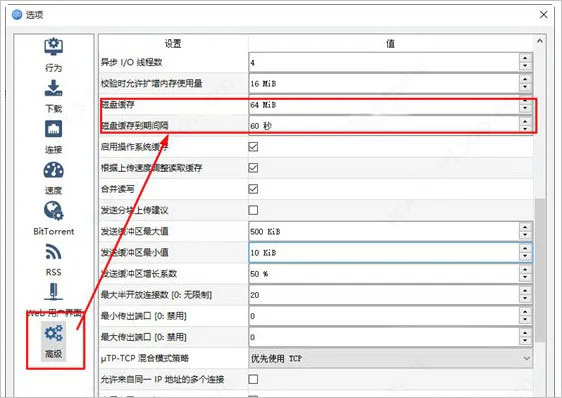Screen dimensions: 562x398
Task: Open the μTP-TCP 混合模式策略 dropdown
Action: click(x=390, y=358)
